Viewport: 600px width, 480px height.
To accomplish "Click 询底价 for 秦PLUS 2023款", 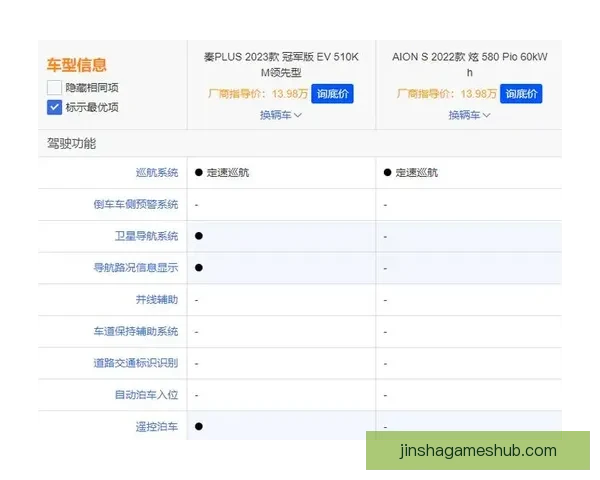I will coord(332,94).
